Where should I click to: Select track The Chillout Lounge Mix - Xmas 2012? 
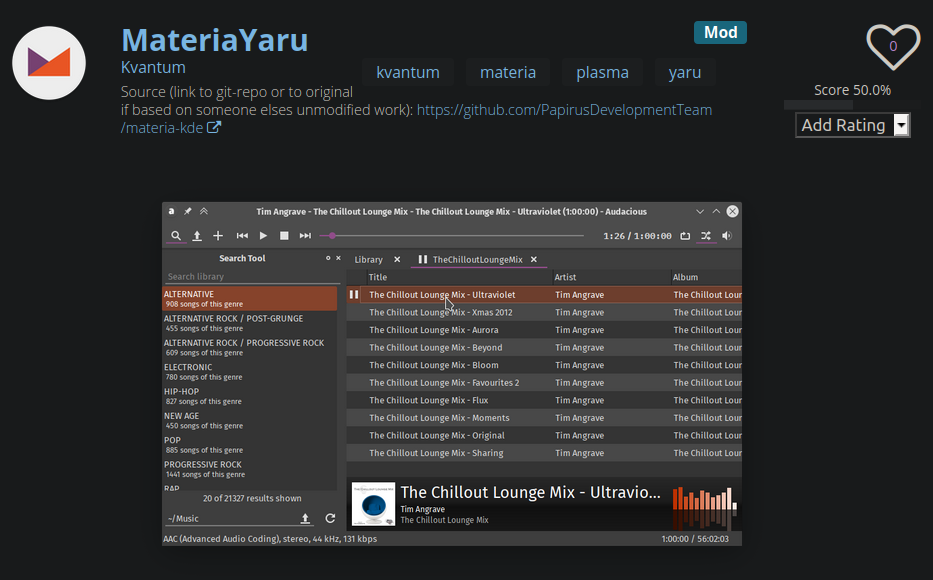544,312
